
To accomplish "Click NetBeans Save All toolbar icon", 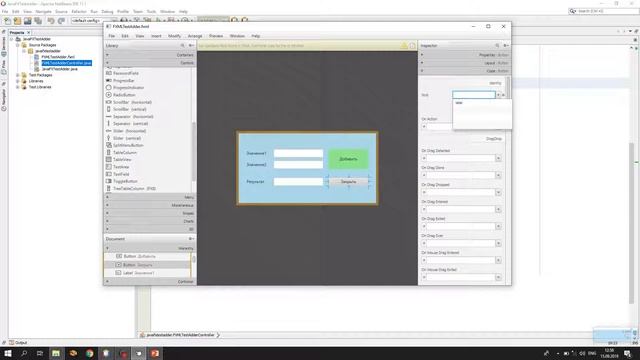I will tap(38, 20).
